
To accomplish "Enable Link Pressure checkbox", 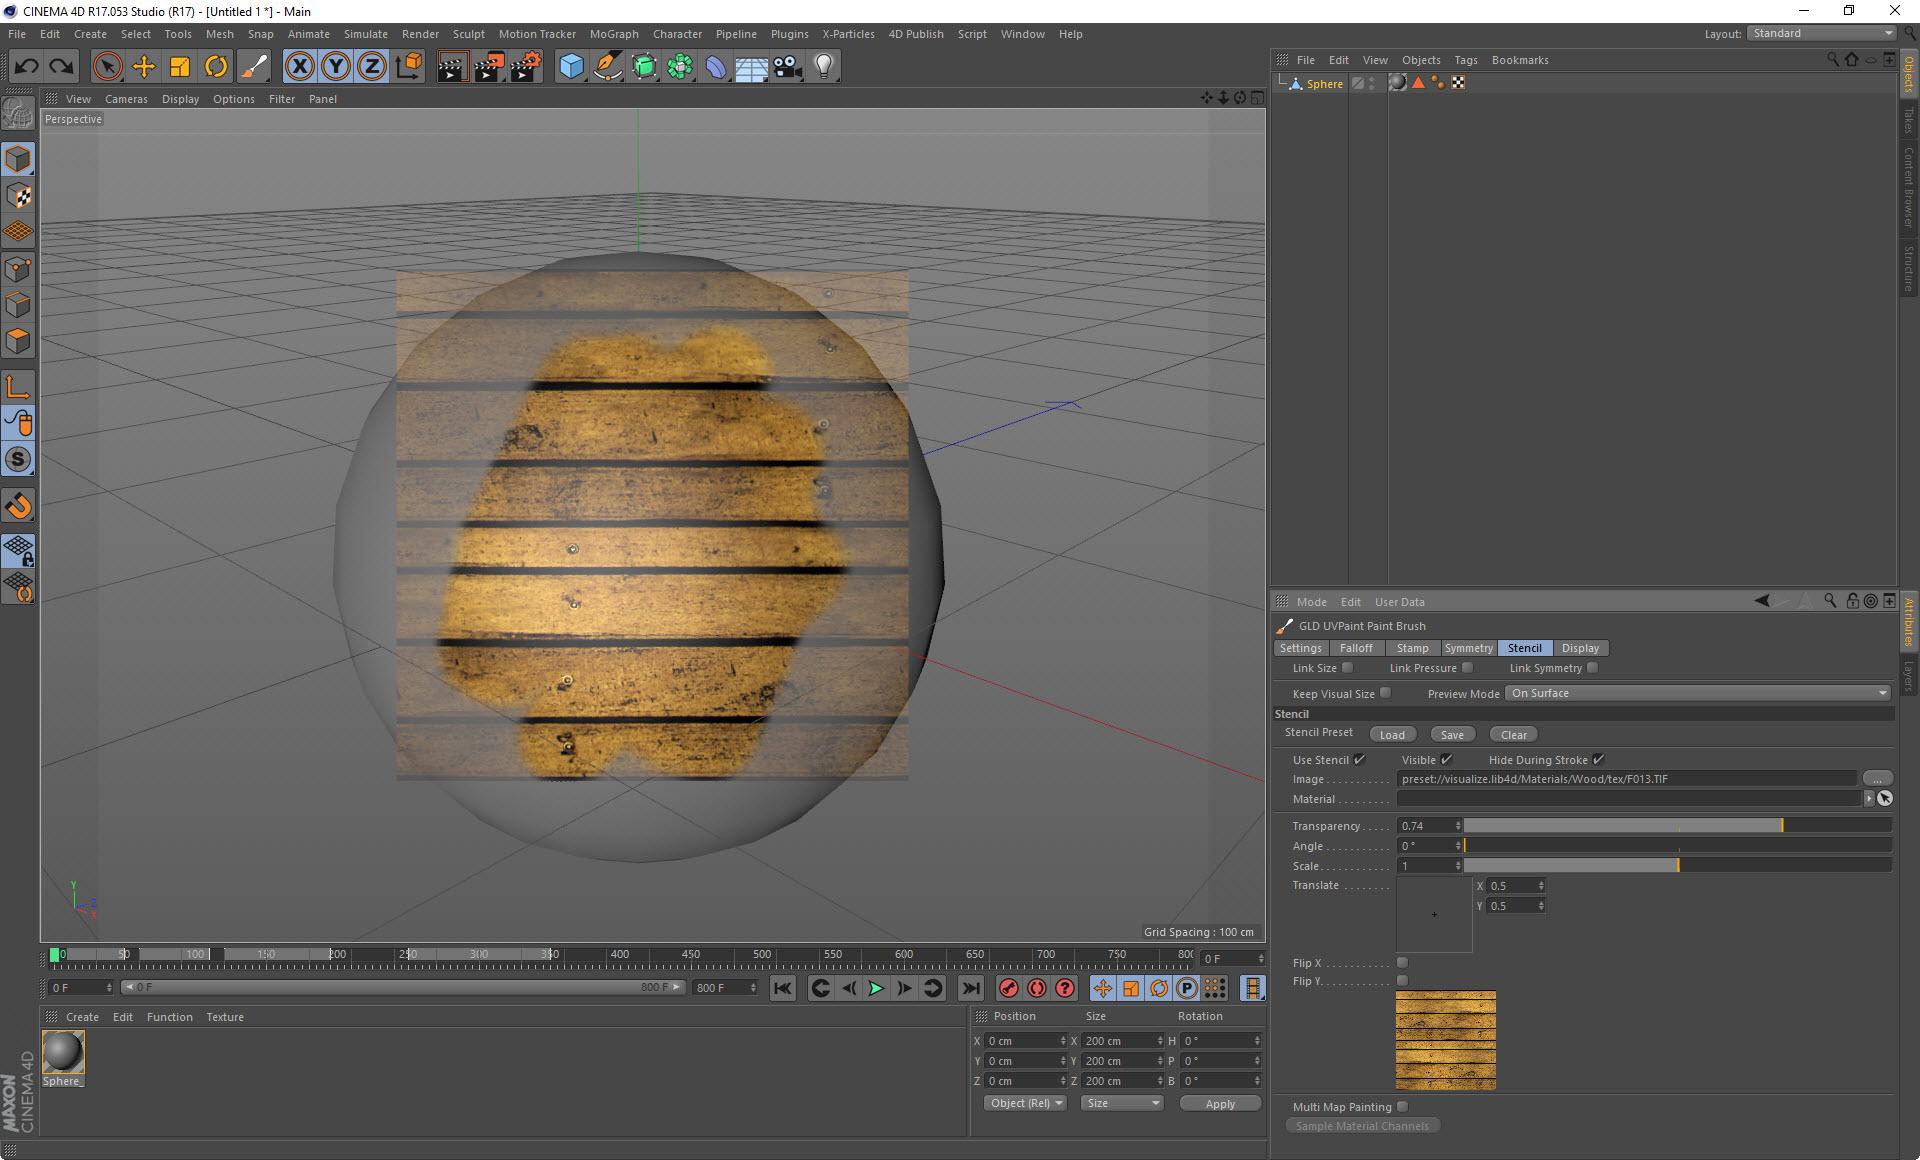I will [x=1467, y=668].
